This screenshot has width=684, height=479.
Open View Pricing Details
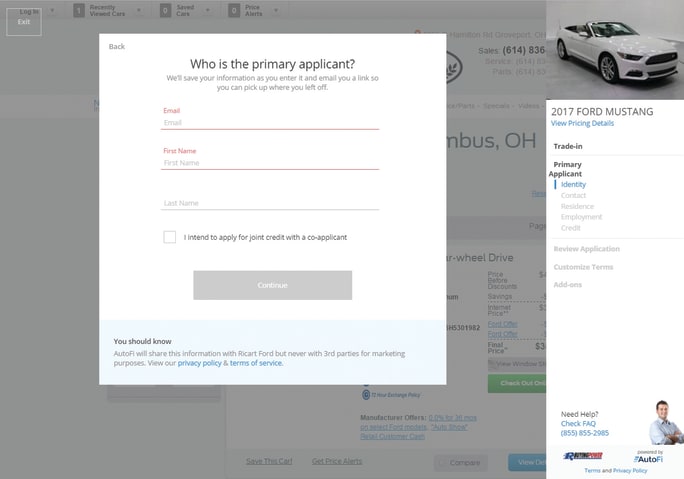(x=582, y=124)
